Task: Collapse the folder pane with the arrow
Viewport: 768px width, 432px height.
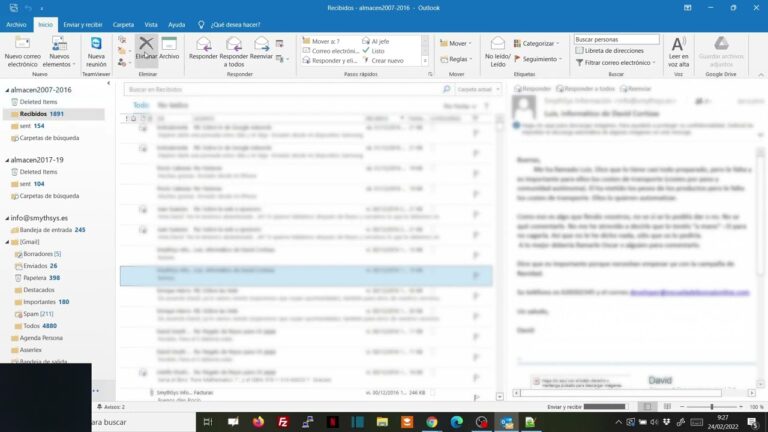Action: coord(109,84)
